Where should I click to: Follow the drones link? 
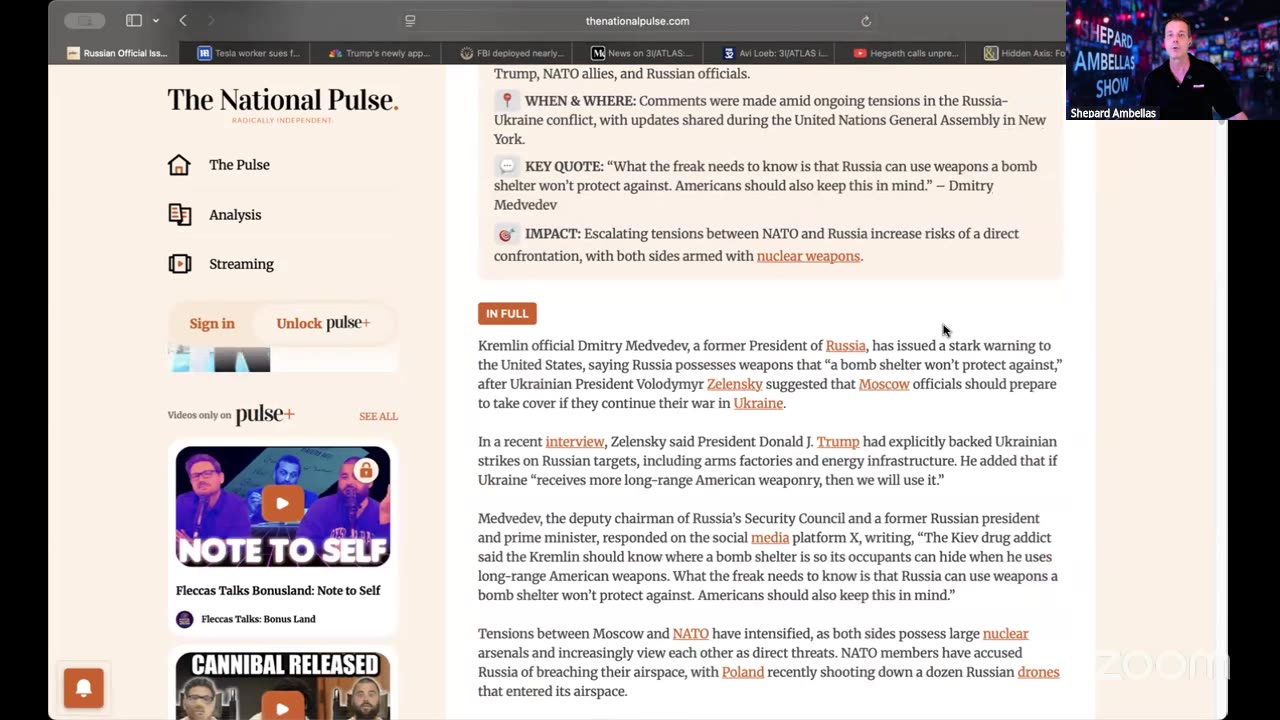click(1038, 672)
